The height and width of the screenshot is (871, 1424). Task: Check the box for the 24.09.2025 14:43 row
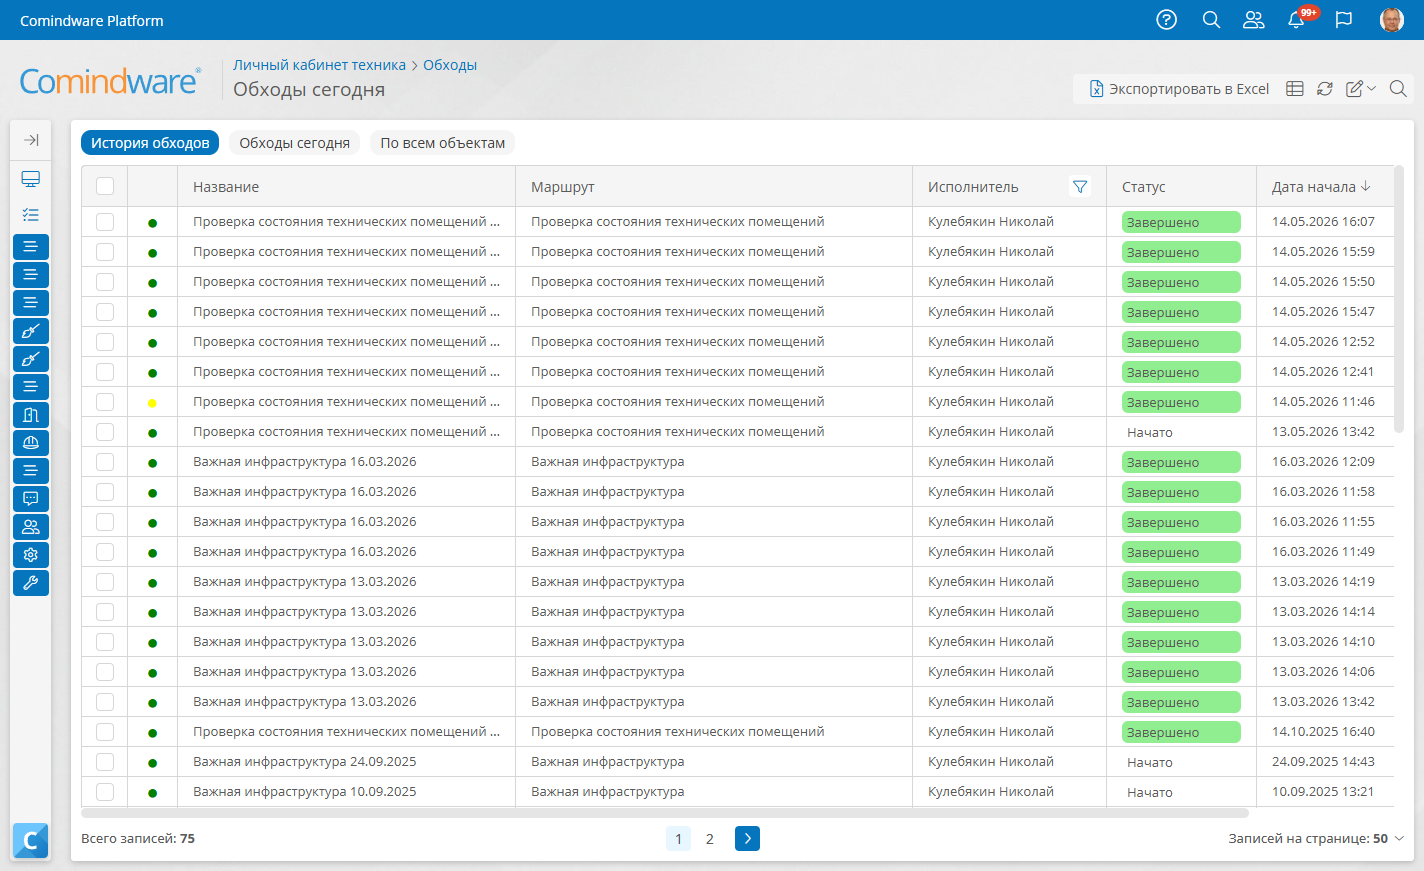105,762
